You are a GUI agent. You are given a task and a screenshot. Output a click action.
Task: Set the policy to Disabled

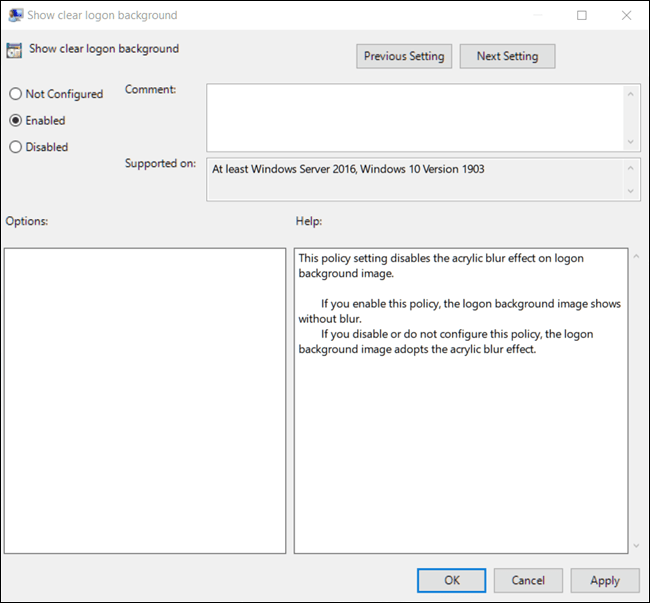[15, 147]
